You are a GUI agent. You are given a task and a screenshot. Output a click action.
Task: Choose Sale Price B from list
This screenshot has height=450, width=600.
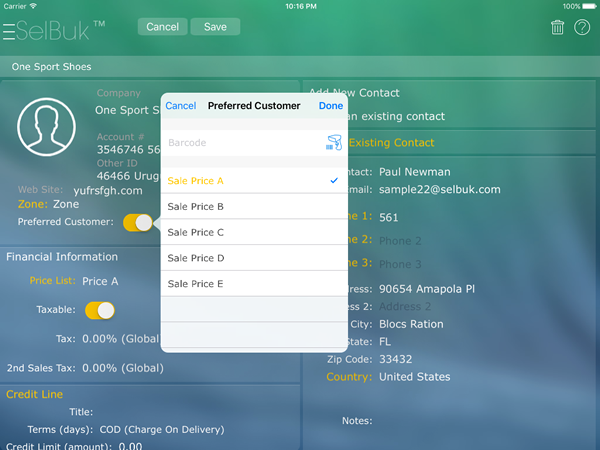coord(254,207)
